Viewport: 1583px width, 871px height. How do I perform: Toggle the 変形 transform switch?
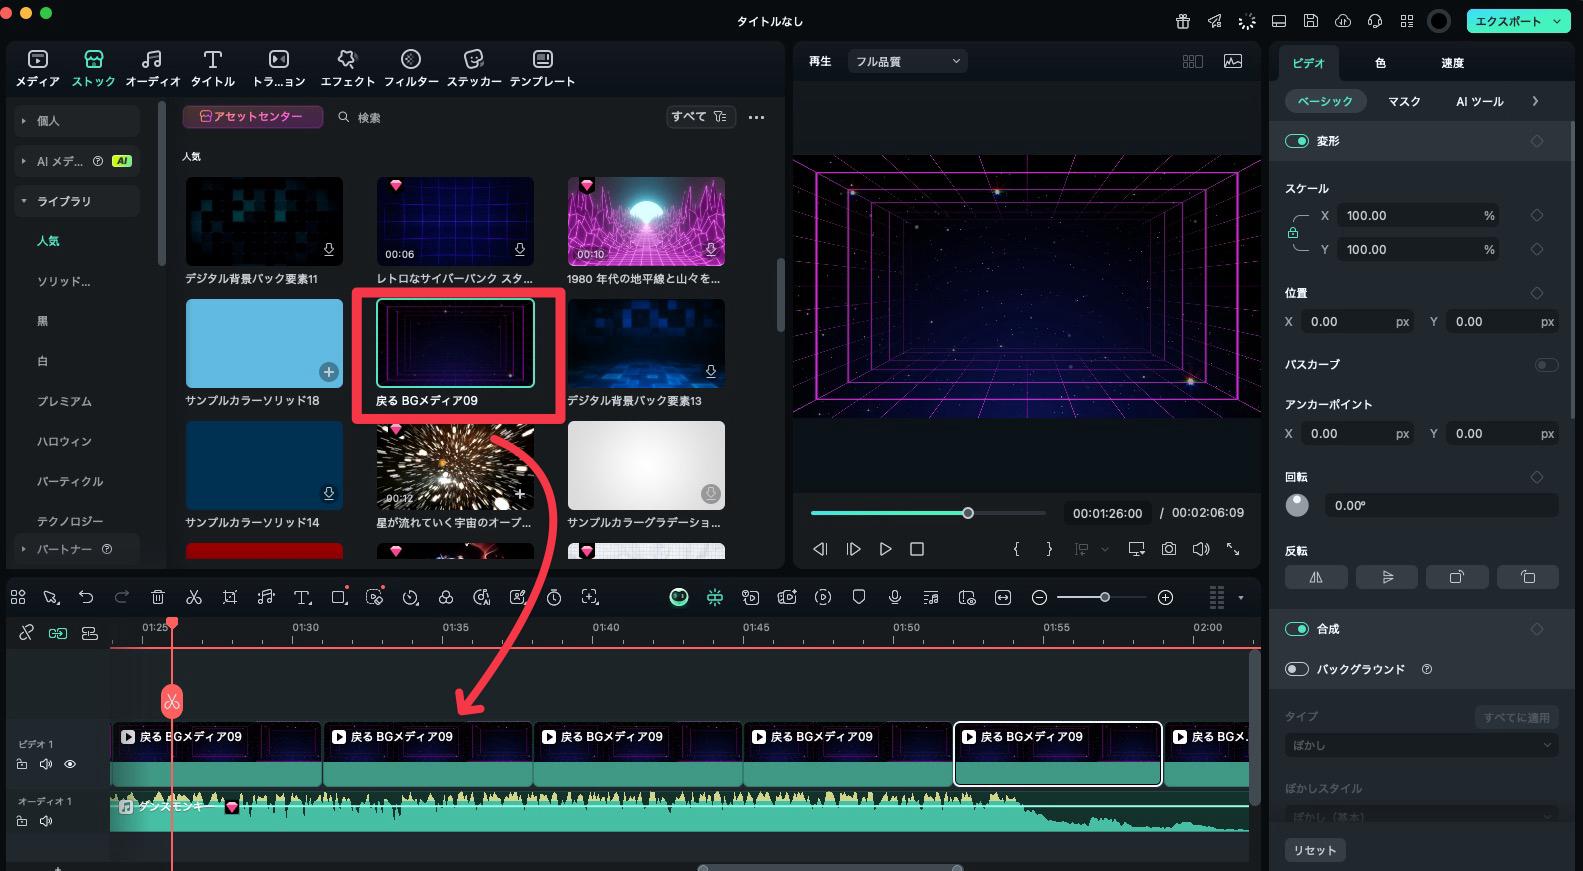[x=1297, y=141]
